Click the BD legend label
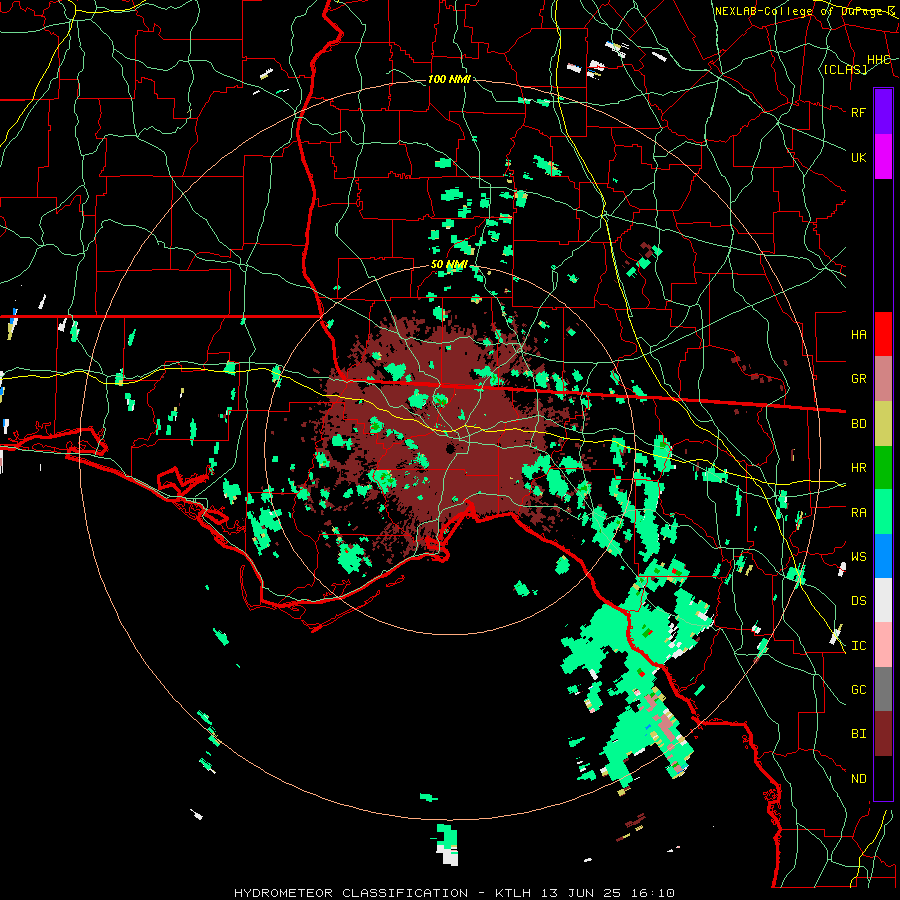 click(859, 424)
